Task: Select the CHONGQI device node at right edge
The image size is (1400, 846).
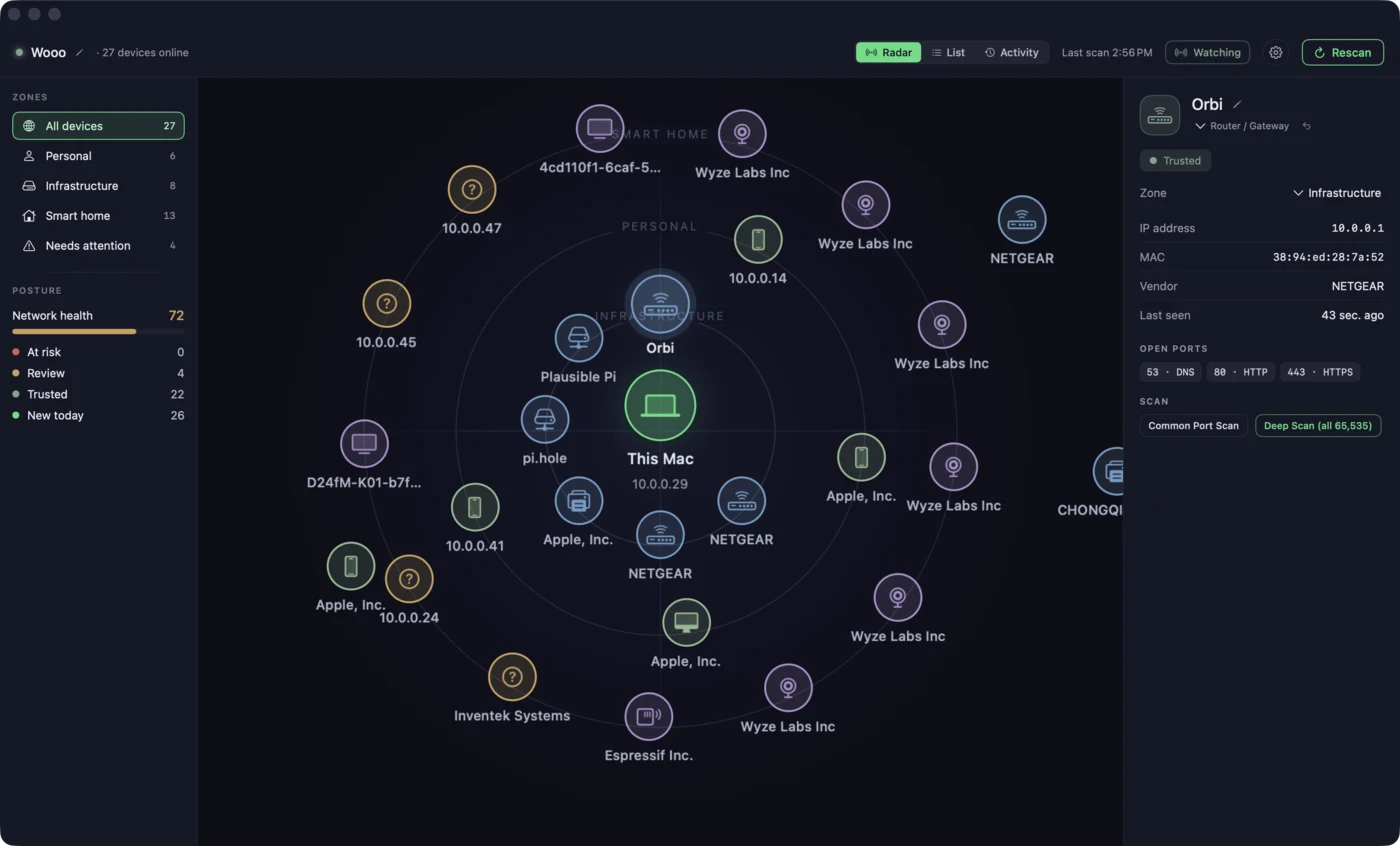Action: point(1108,471)
